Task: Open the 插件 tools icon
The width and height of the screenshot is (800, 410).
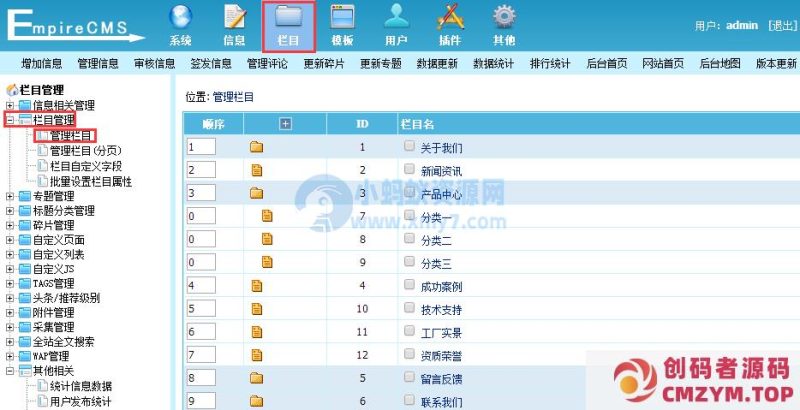Action: point(450,17)
